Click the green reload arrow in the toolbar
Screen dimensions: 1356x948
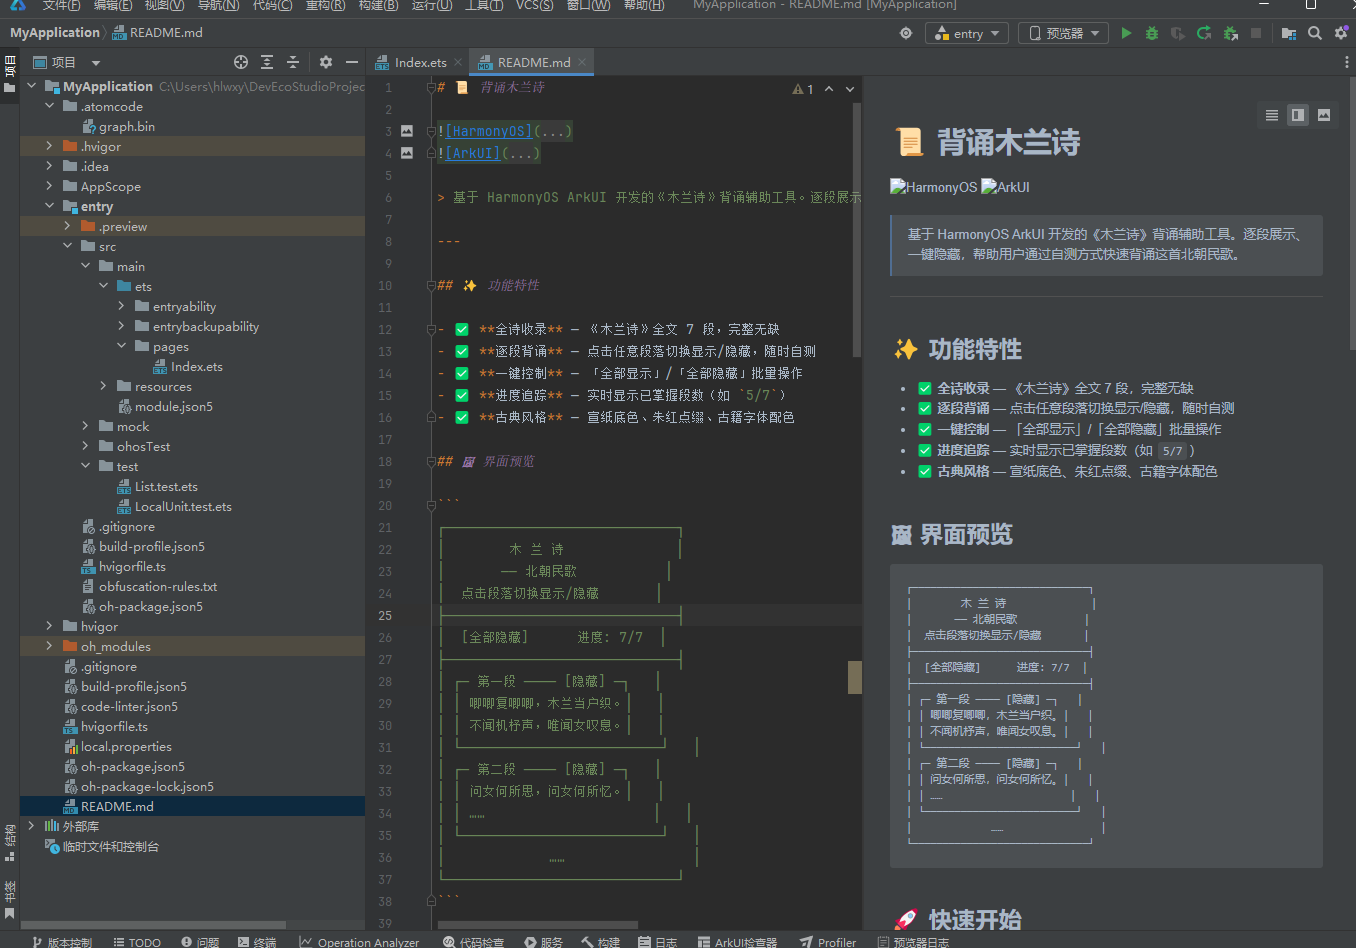1204,33
